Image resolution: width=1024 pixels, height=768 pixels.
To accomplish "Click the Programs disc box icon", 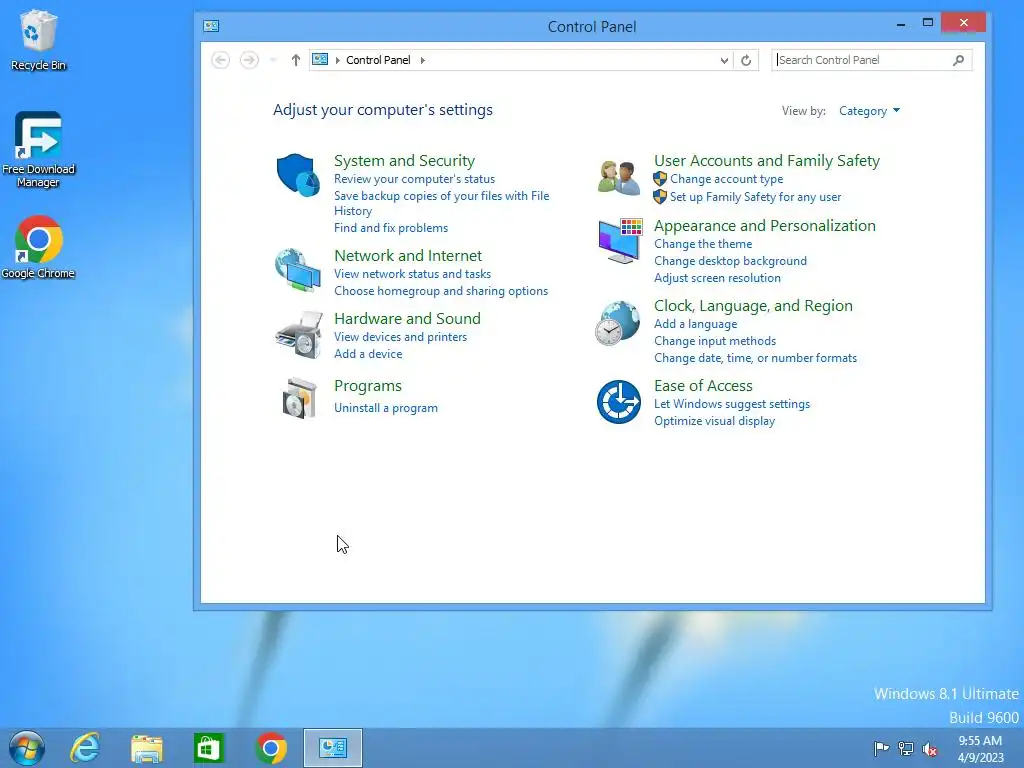I will tap(299, 398).
